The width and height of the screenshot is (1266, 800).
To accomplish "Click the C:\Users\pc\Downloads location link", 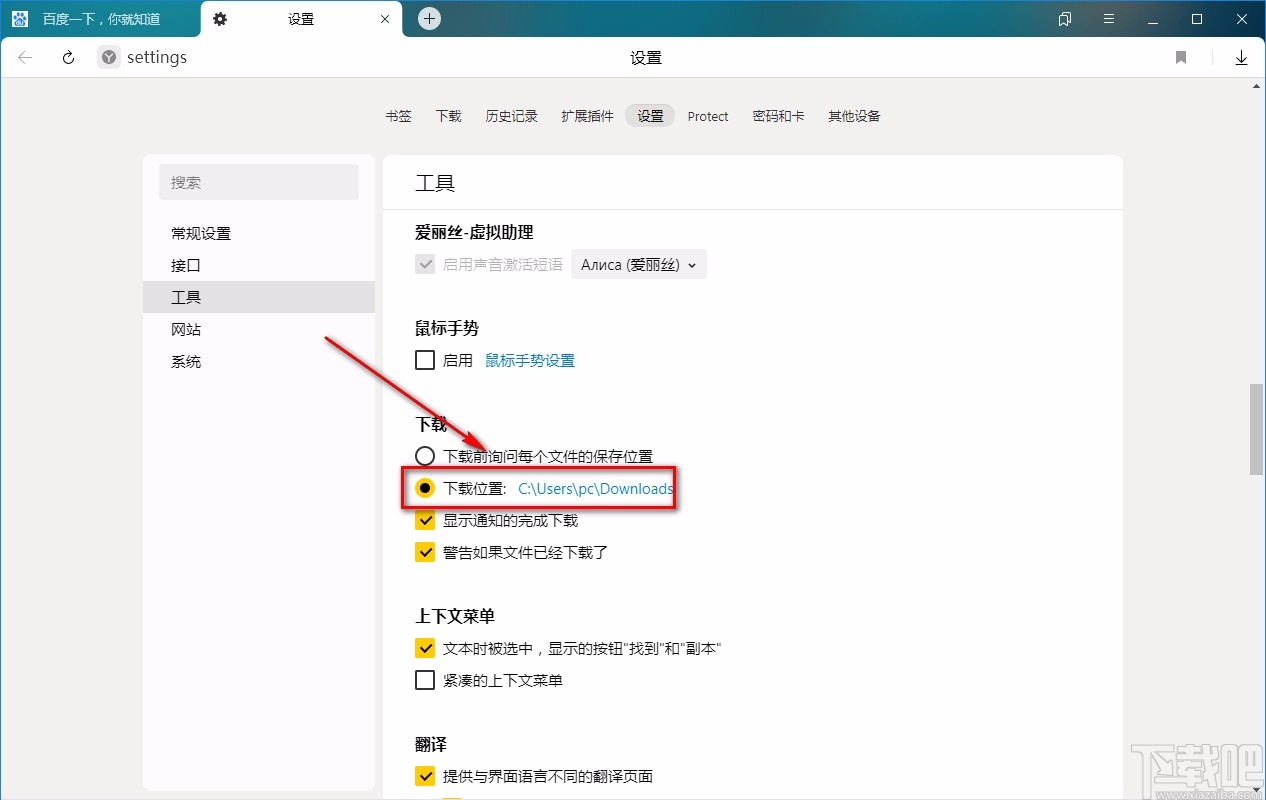I will point(595,489).
